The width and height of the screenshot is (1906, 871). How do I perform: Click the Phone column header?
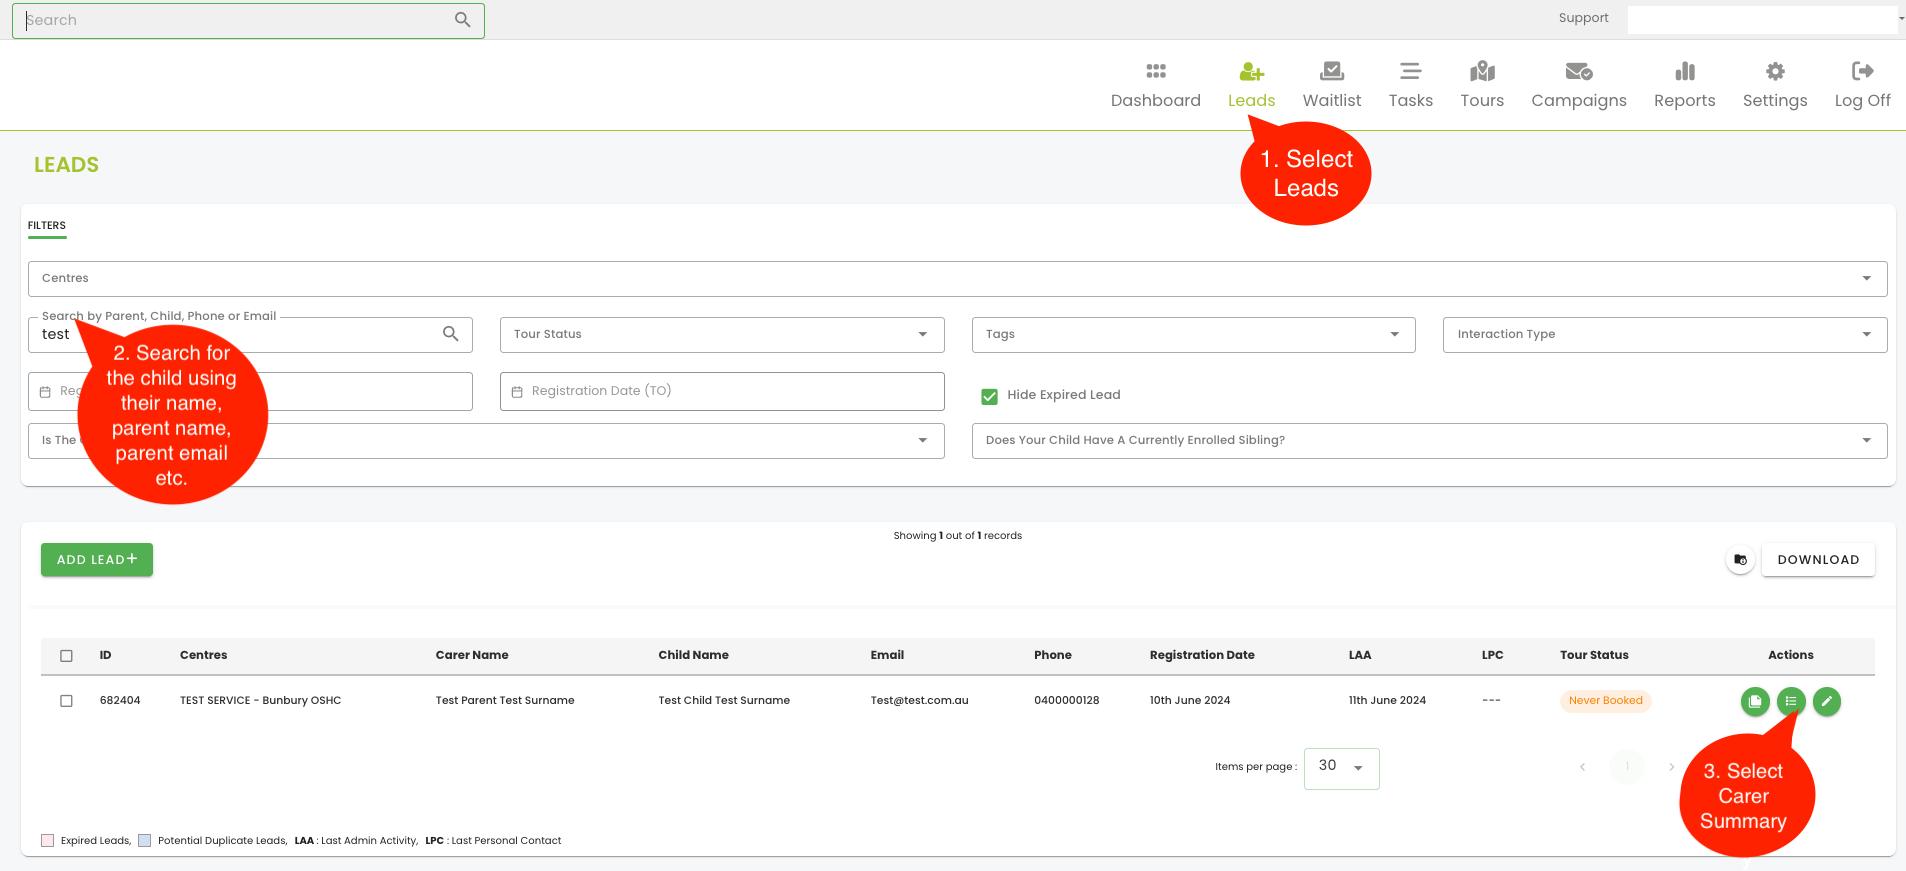coord(1053,656)
